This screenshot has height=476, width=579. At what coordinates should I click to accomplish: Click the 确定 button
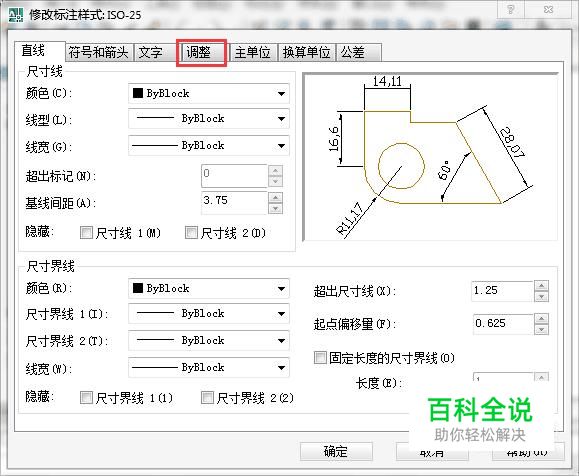336,451
